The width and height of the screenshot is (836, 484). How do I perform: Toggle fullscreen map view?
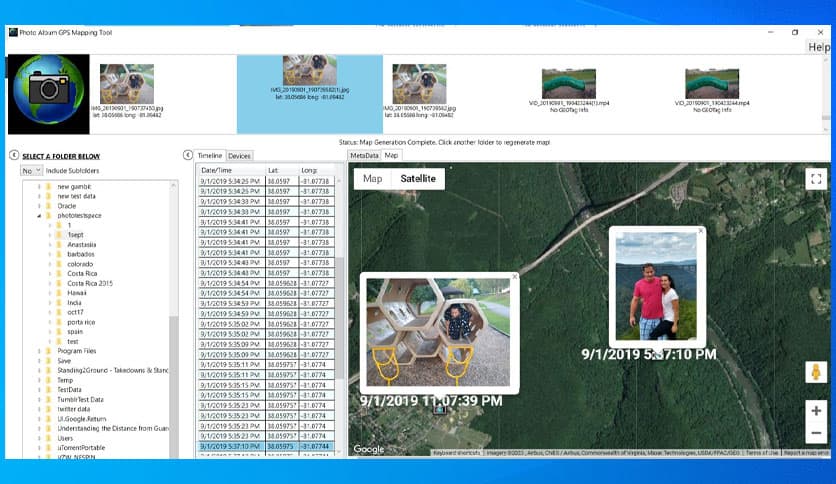(x=816, y=179)
